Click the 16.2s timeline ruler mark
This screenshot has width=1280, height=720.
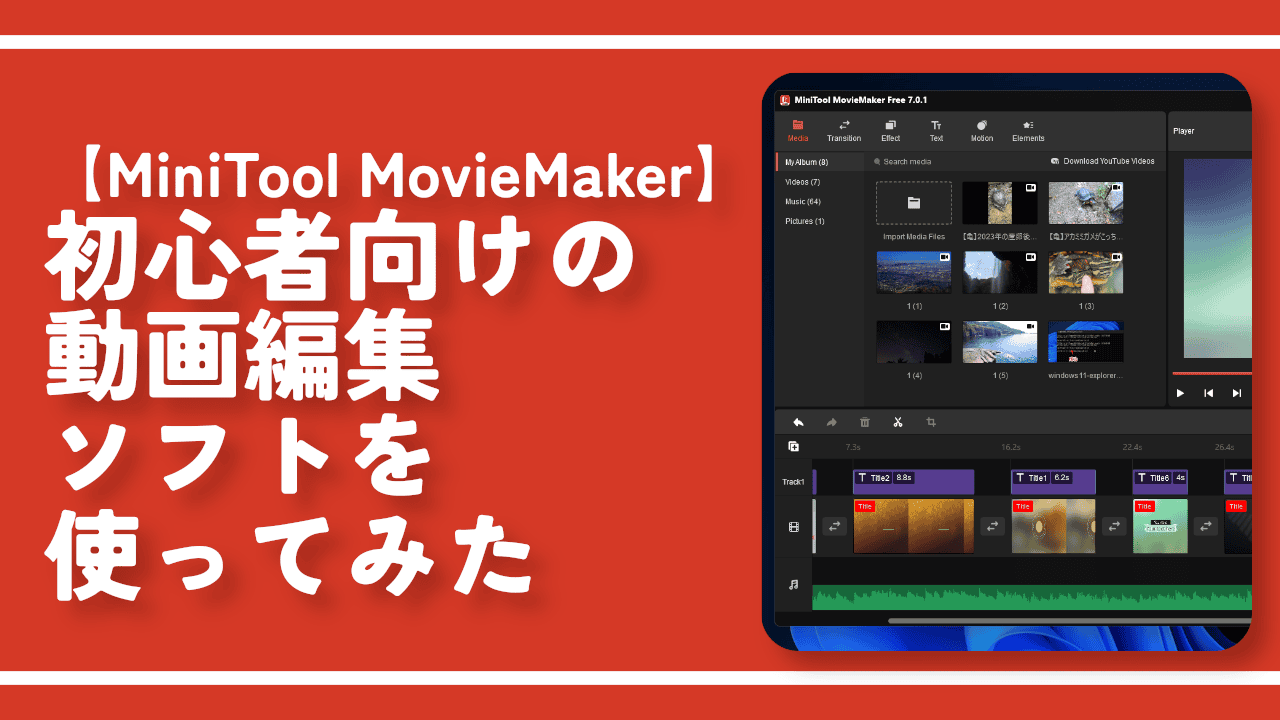pyautogui.click(x=1011, y=447)
